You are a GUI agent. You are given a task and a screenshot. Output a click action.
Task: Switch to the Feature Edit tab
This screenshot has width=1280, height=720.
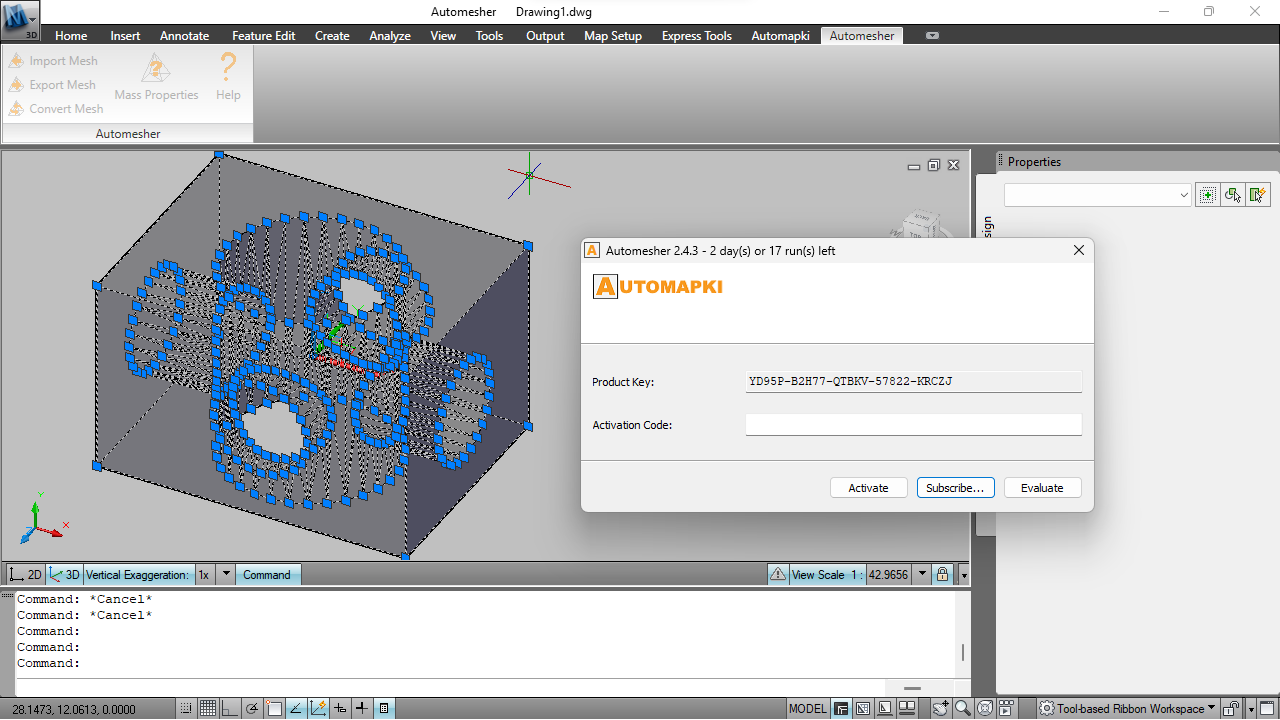[x=264, y=35]
